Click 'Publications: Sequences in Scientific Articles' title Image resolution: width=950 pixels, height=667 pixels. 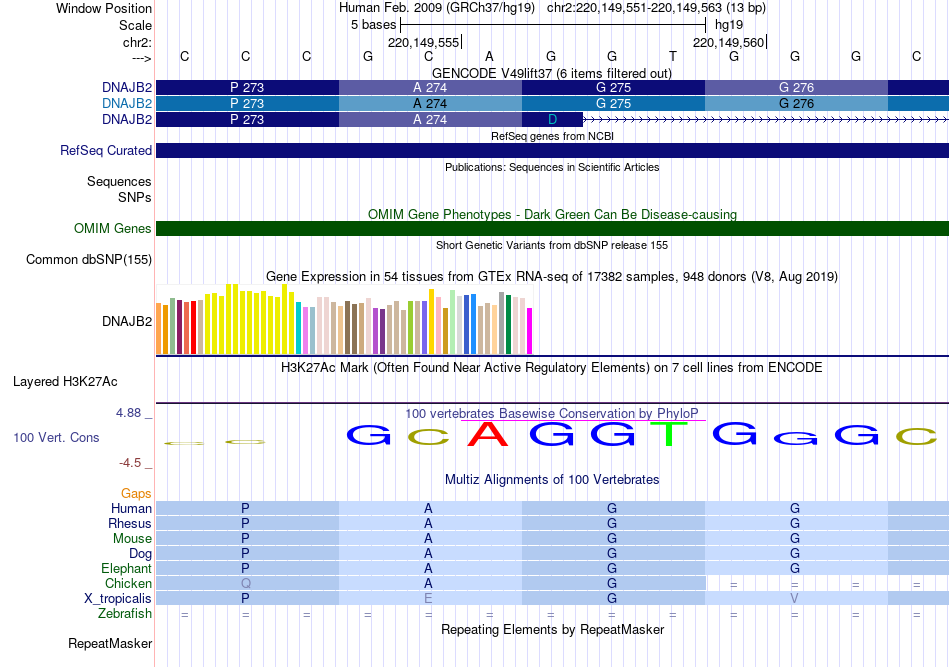pos(552,167)
